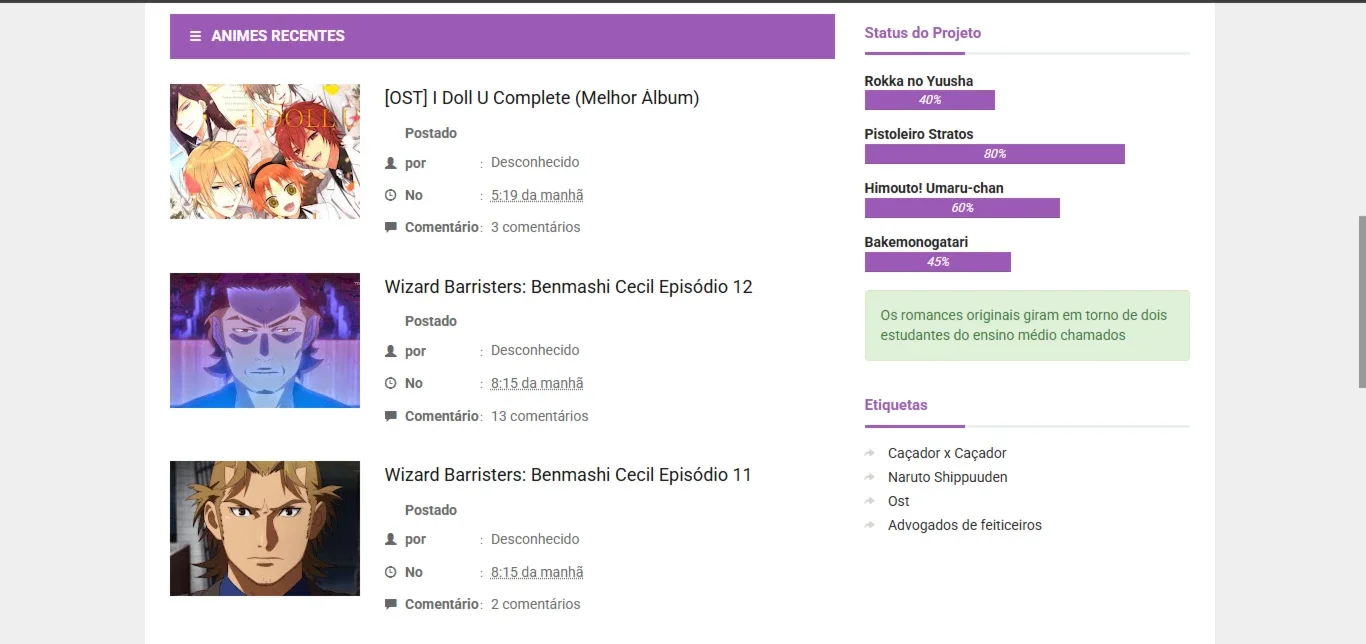Select the Caçador x Caçador tag

tap(947, 453)
